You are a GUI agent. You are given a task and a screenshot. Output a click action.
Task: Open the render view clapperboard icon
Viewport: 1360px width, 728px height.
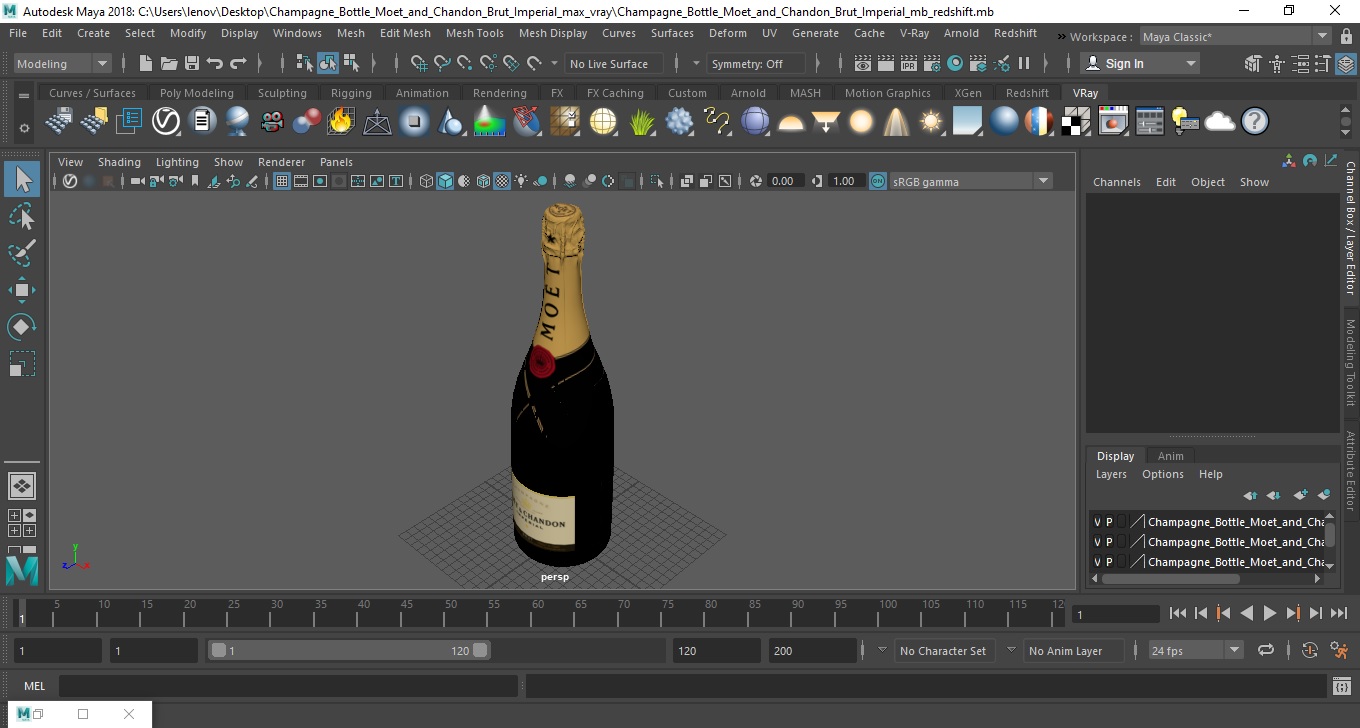(x=862, y=63)
